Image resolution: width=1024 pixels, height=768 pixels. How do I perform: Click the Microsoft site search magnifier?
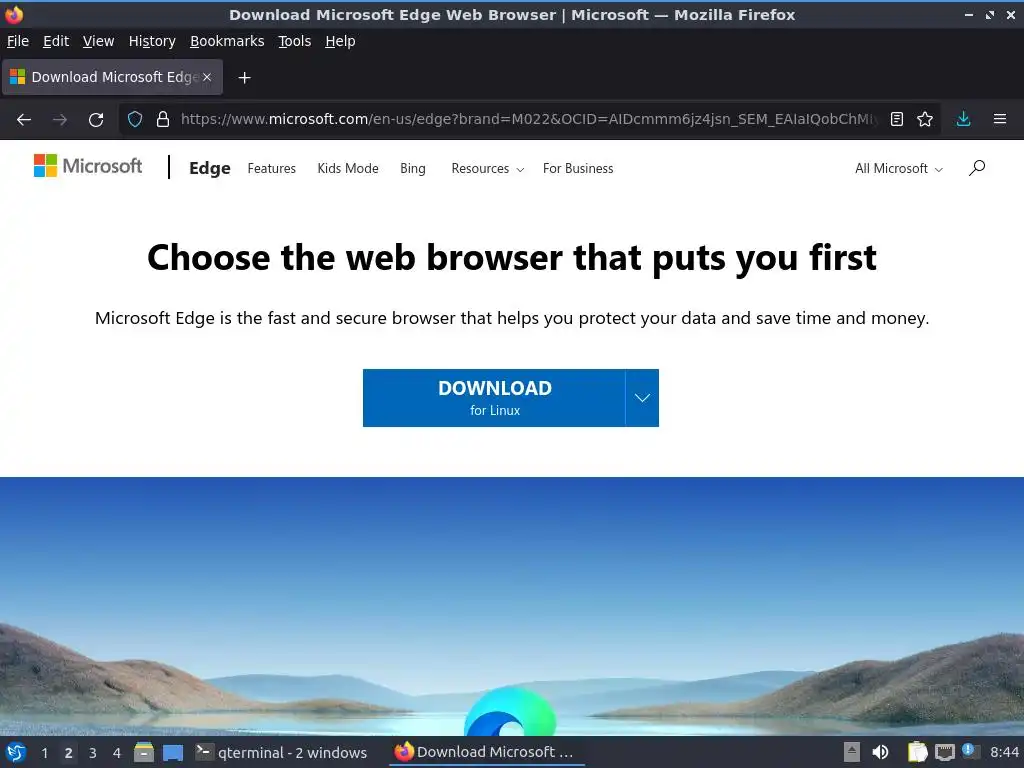point(977,168)
